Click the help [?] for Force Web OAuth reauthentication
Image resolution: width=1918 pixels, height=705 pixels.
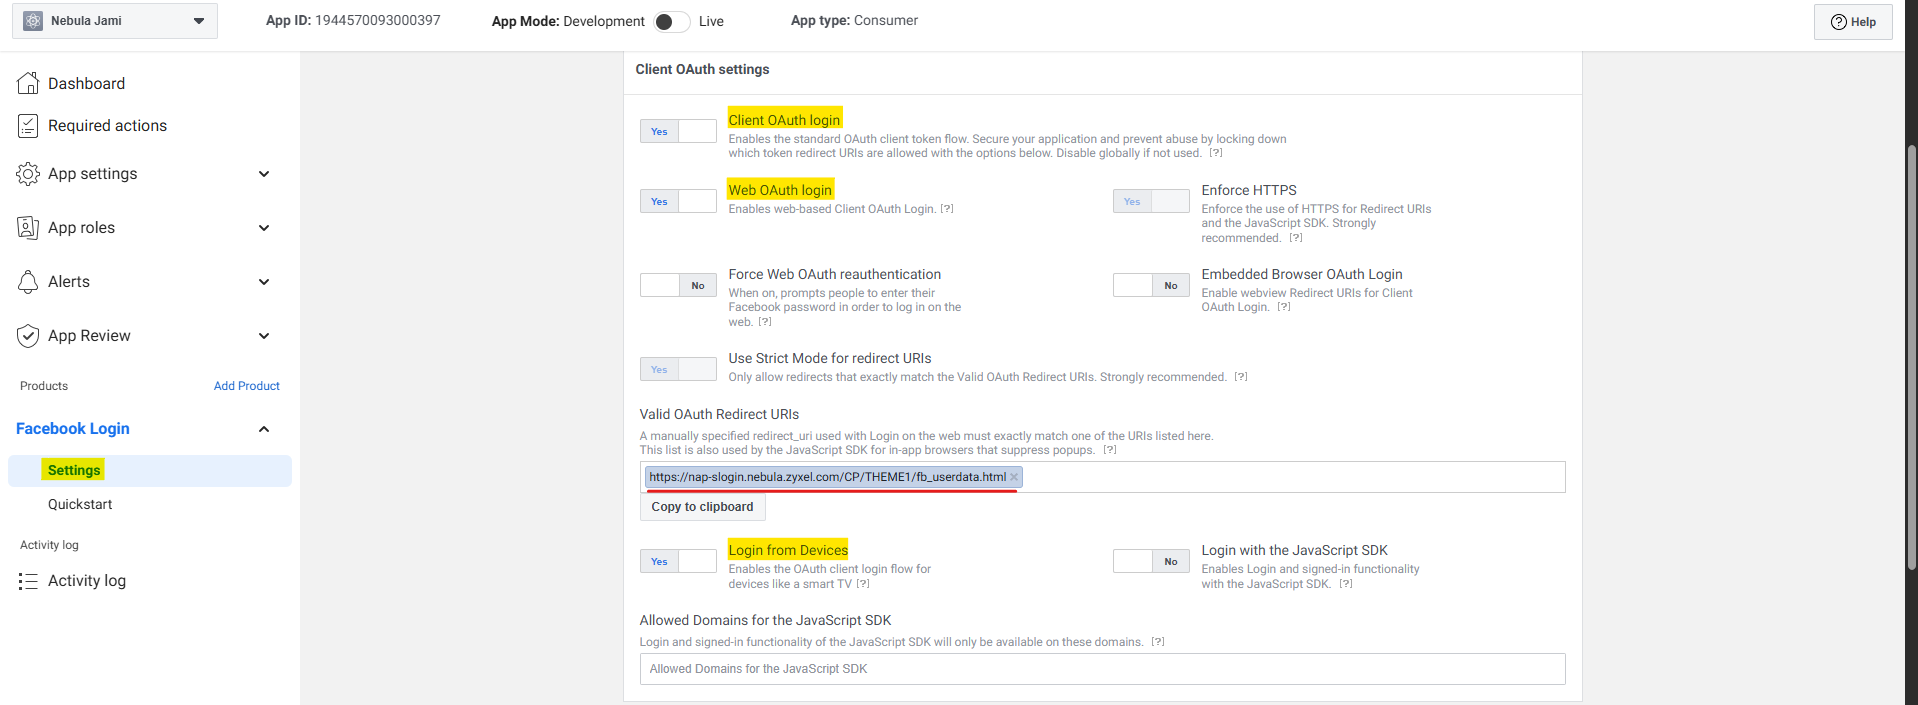[x=765, y=322]
